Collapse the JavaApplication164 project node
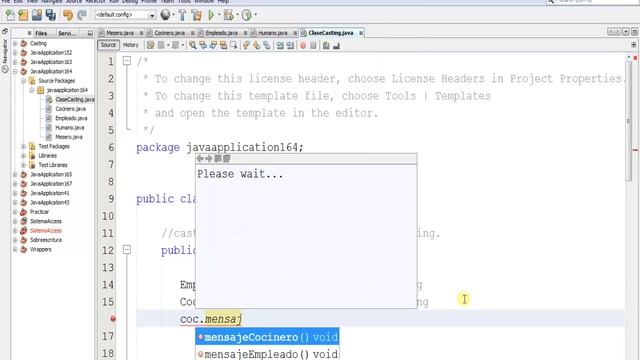This screenshot has width=640, height=360. tap(15, 71)
